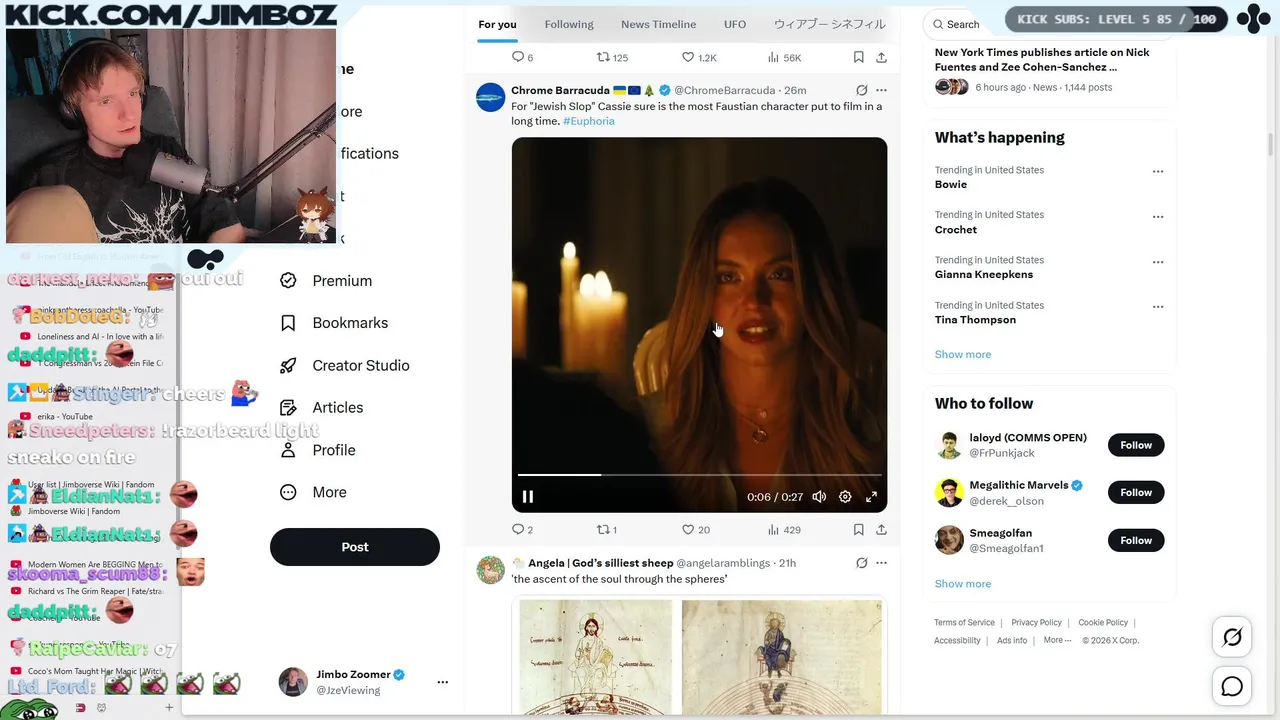Open more options on Chrome Barracuda's post
The width and height of the screenshot is (1280, 720).
click(x=881, y=90)
